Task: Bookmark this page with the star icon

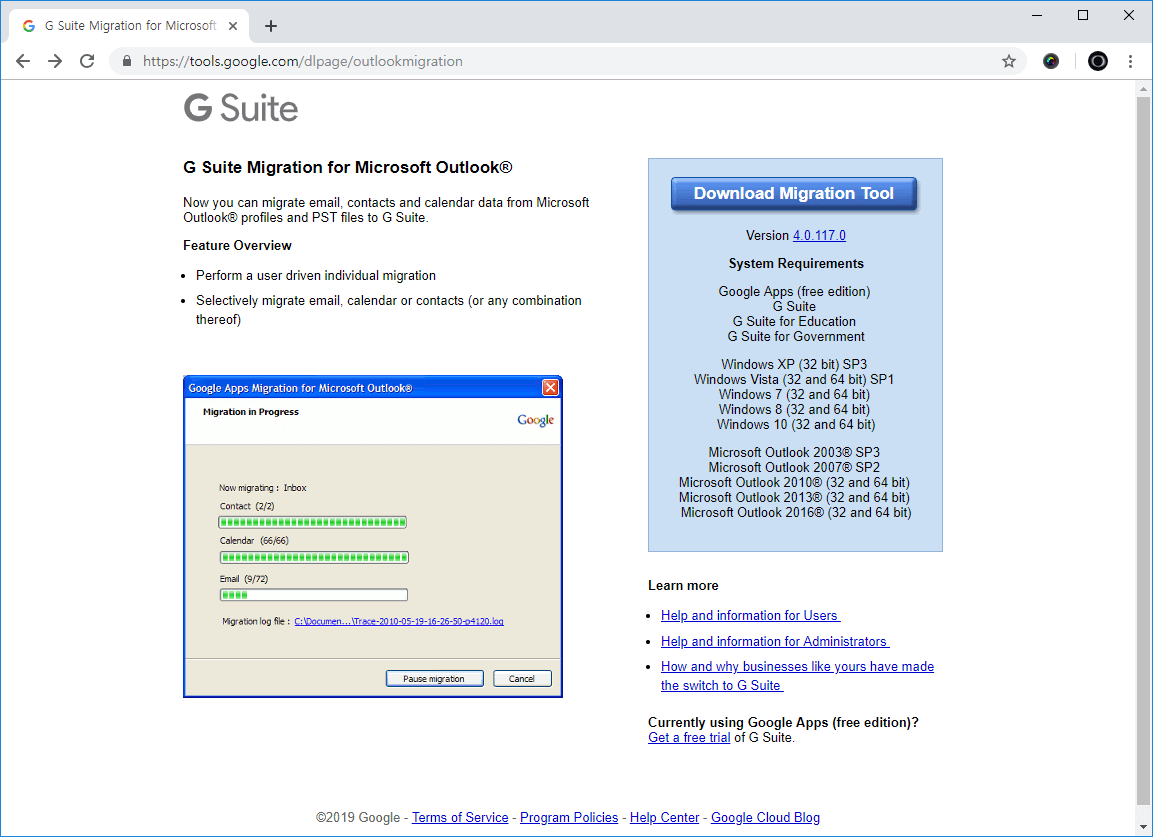Action: [x=1009, y=61]
